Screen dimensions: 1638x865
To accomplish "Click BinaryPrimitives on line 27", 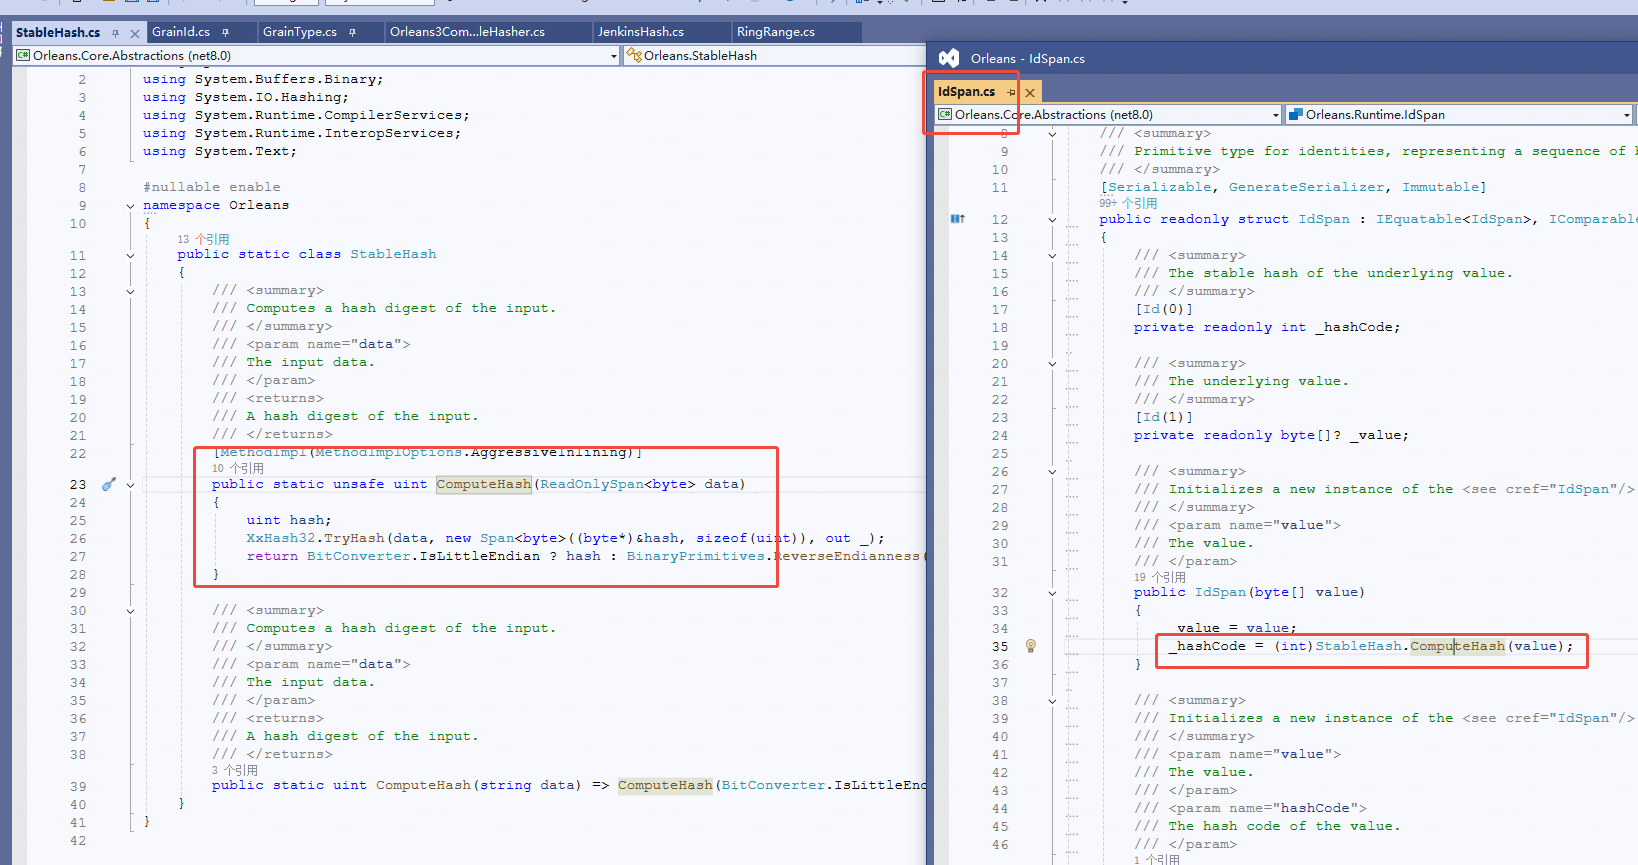I will pos(696,556).
